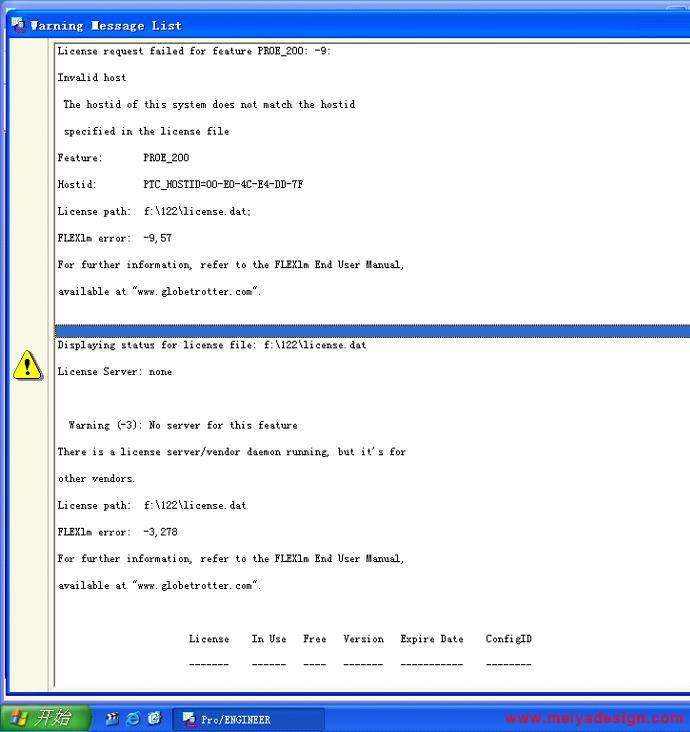Click the 'www.globetrotter.com' line below error -3,278
The width and height of the screenshot is (690, 732).
160,585
